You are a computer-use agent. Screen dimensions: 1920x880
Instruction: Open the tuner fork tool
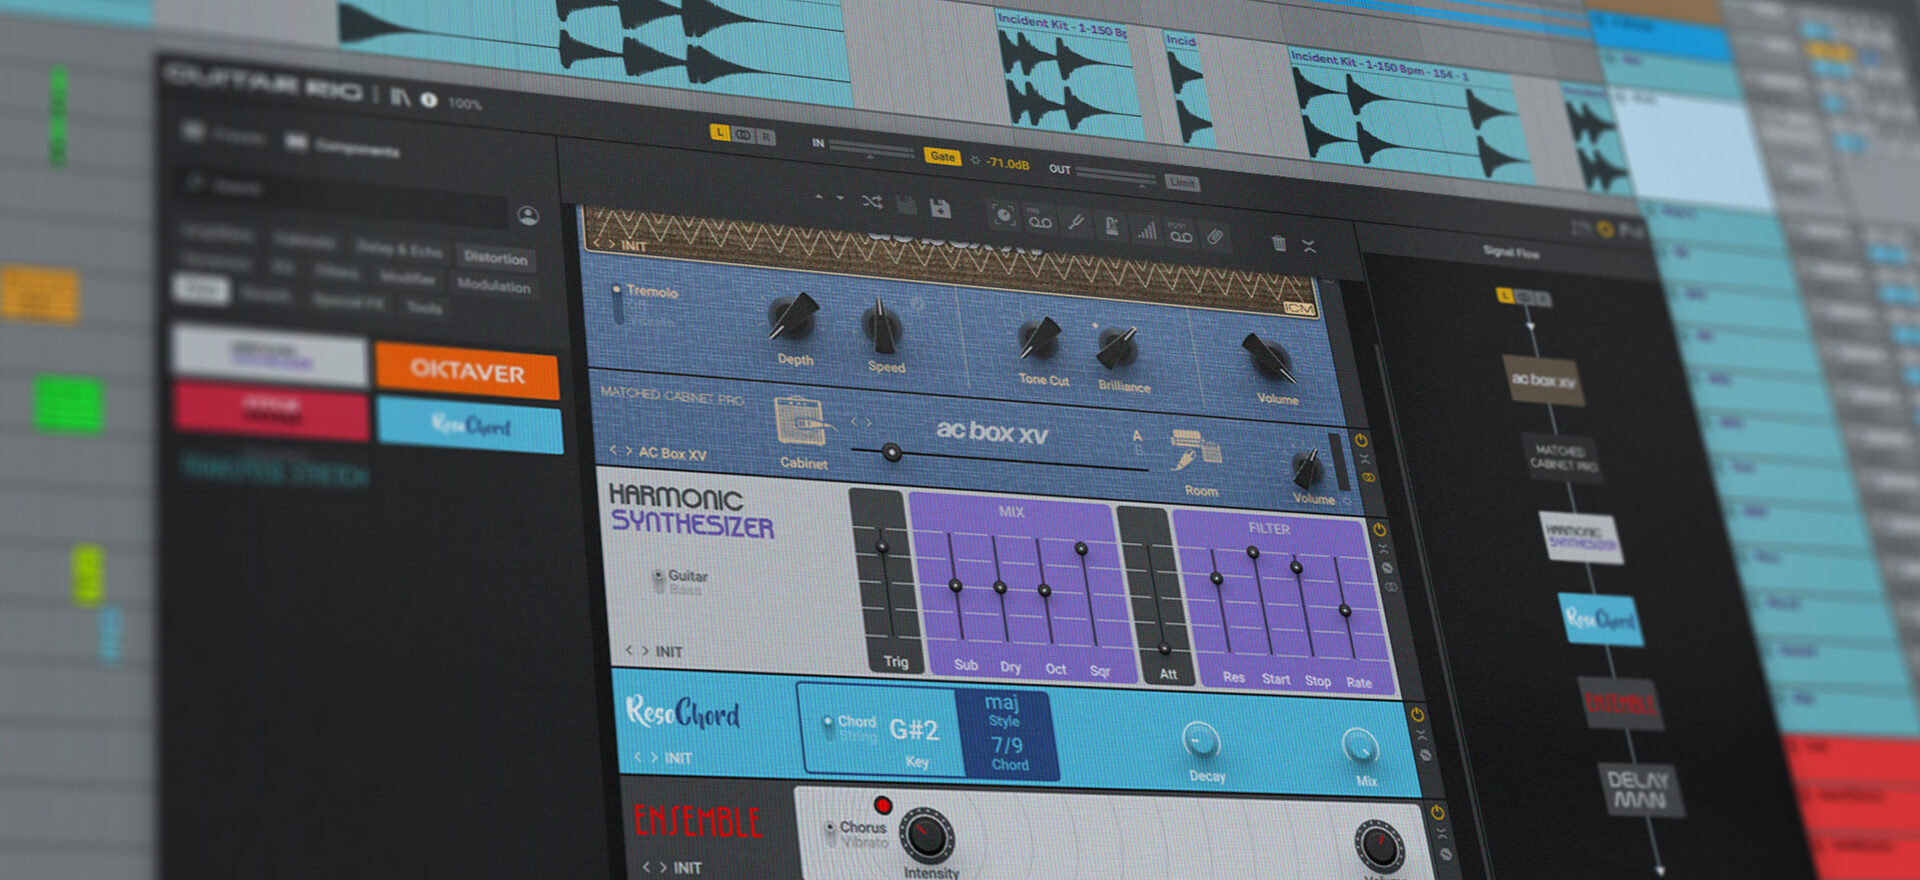1076,222
